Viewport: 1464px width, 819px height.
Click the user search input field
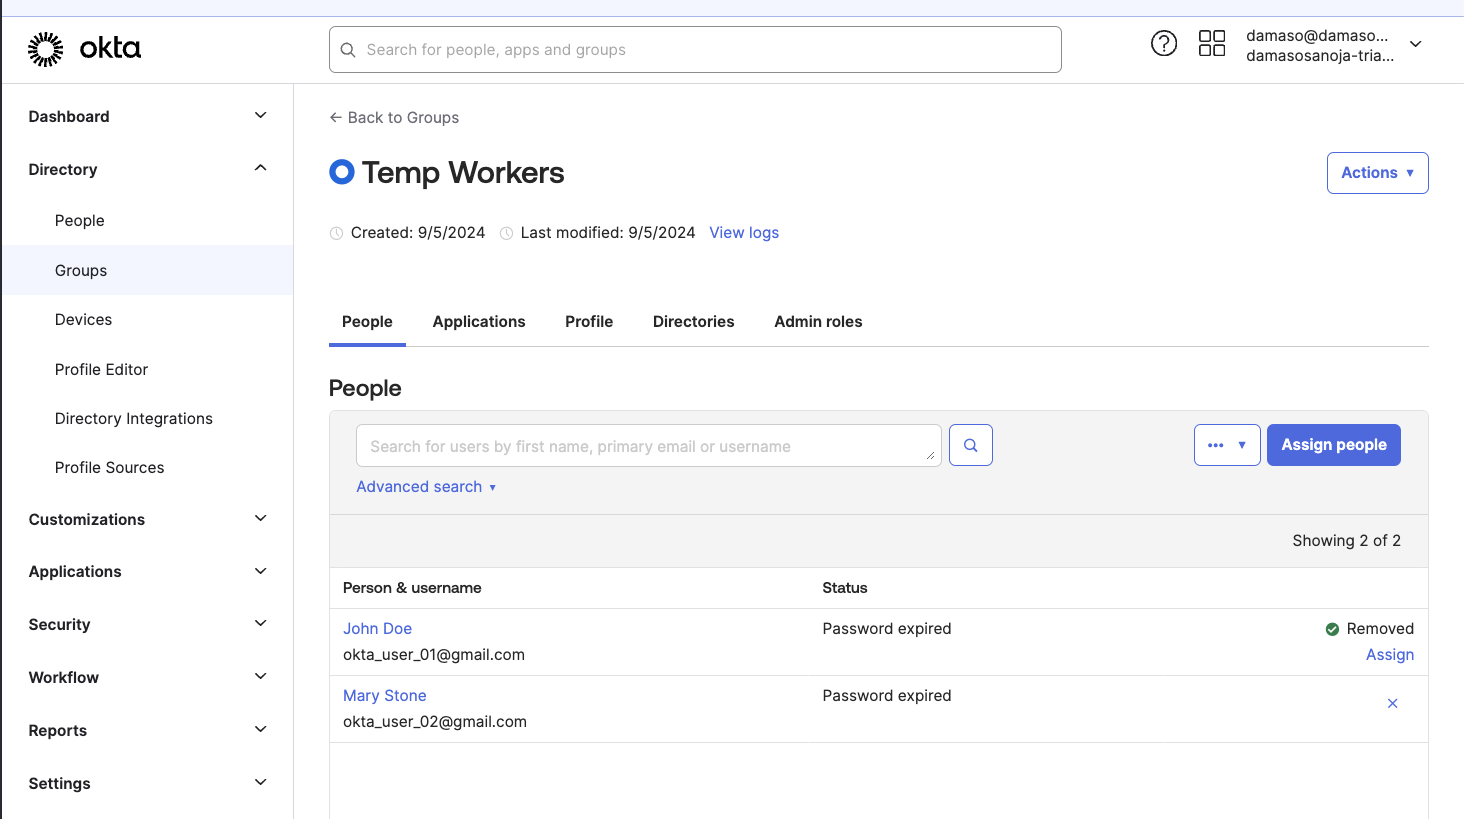point(648,446)
